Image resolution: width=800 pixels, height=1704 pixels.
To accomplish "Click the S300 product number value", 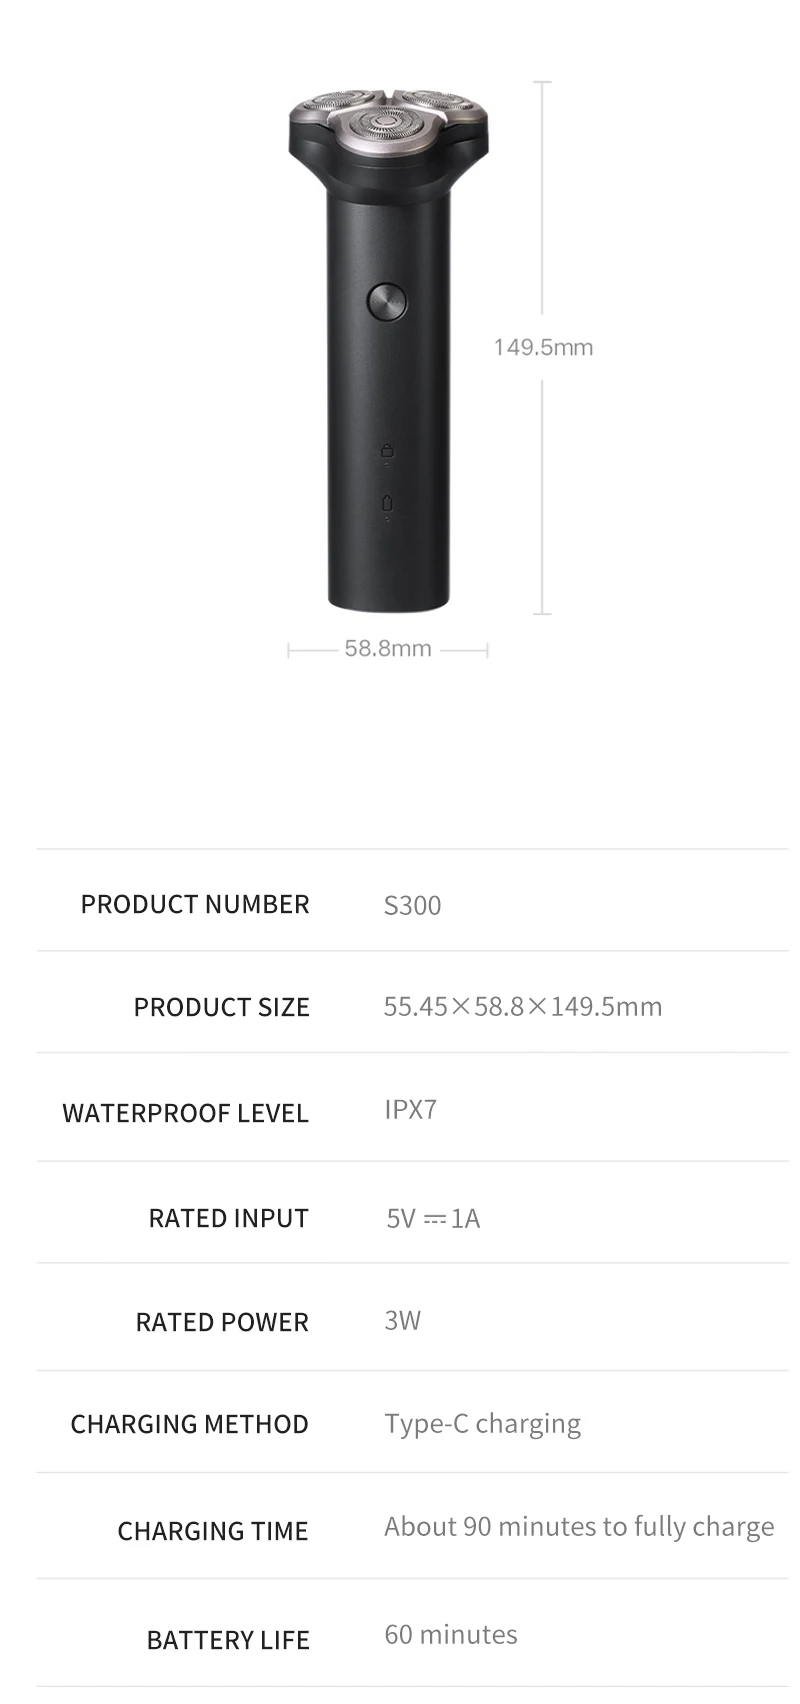I will tap(412, 905).
